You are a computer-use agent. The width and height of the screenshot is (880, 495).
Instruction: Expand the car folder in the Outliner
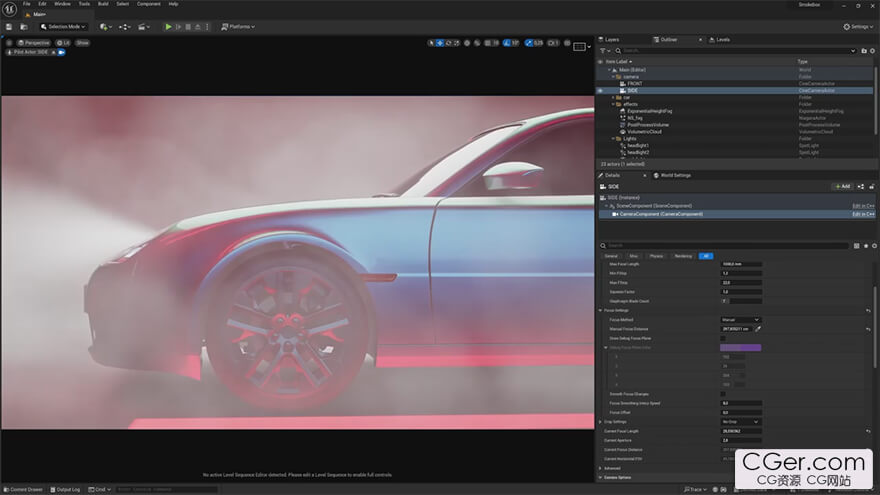click(x=613, y=98)
